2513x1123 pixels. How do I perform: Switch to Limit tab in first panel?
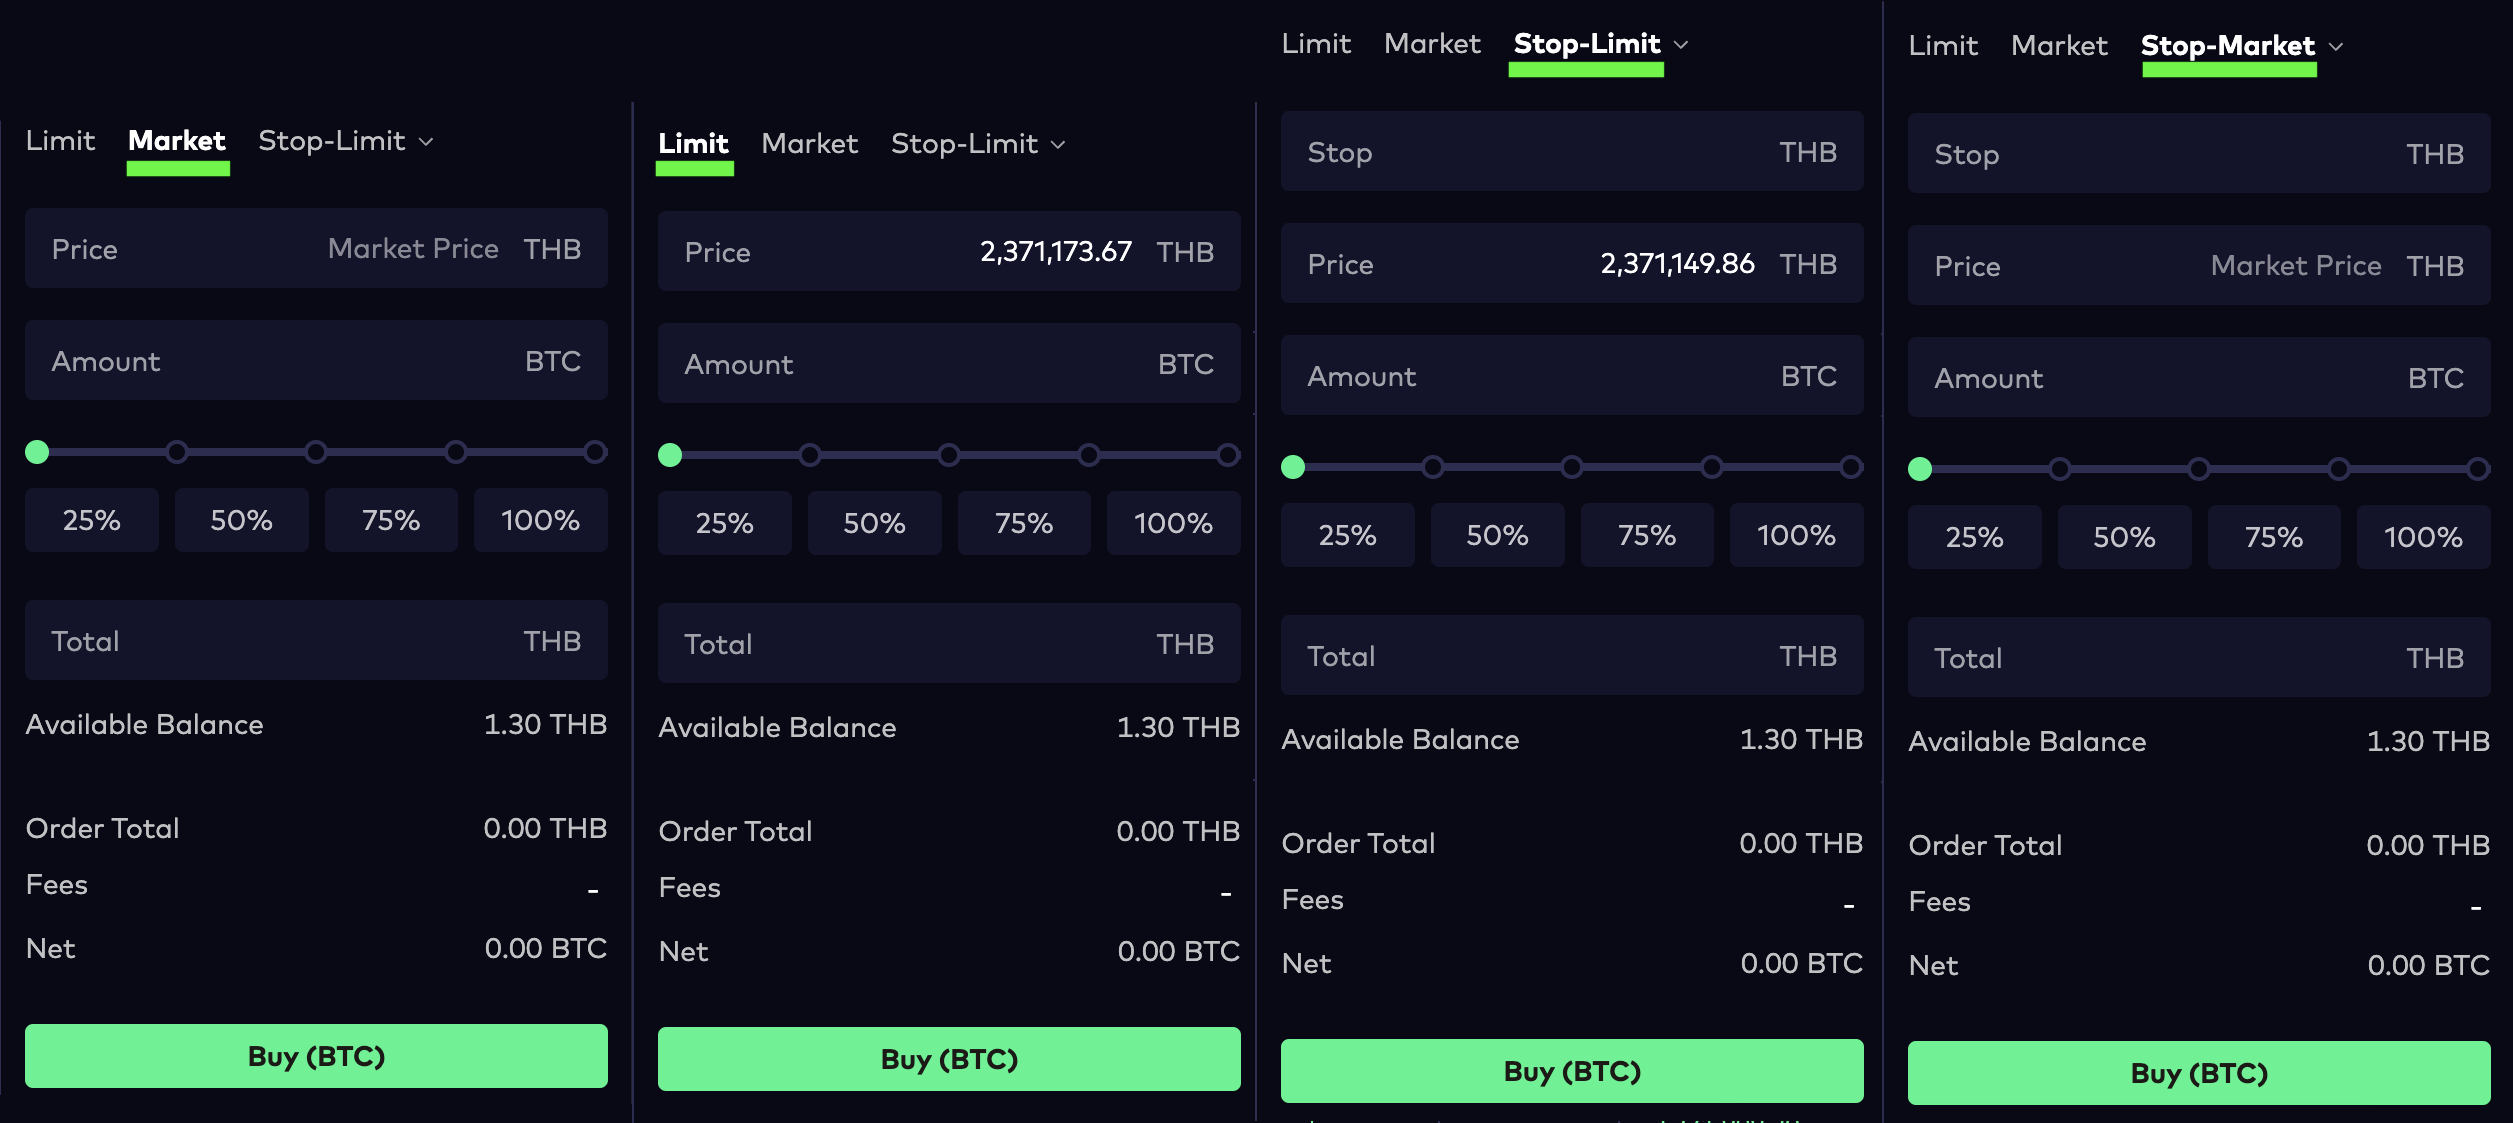(60, 141)
